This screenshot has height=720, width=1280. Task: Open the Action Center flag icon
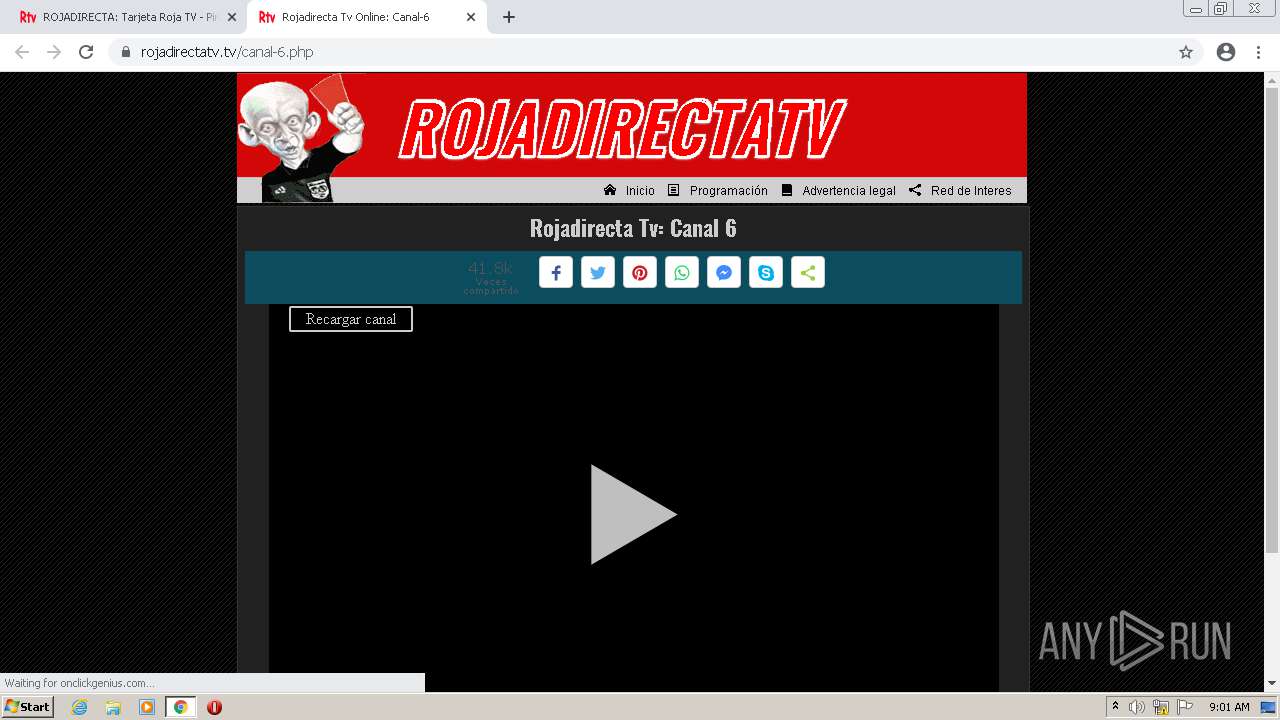[x=1185, y=707]
